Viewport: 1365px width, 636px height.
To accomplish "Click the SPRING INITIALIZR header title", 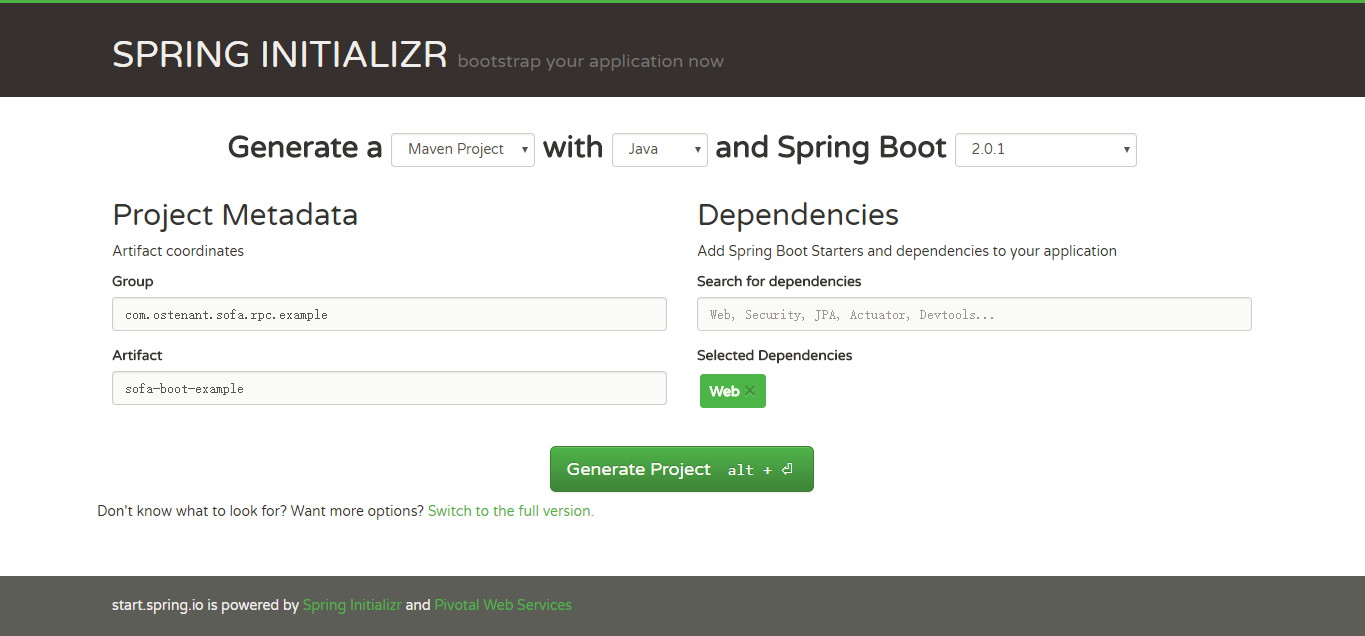I will click(280, 54).
